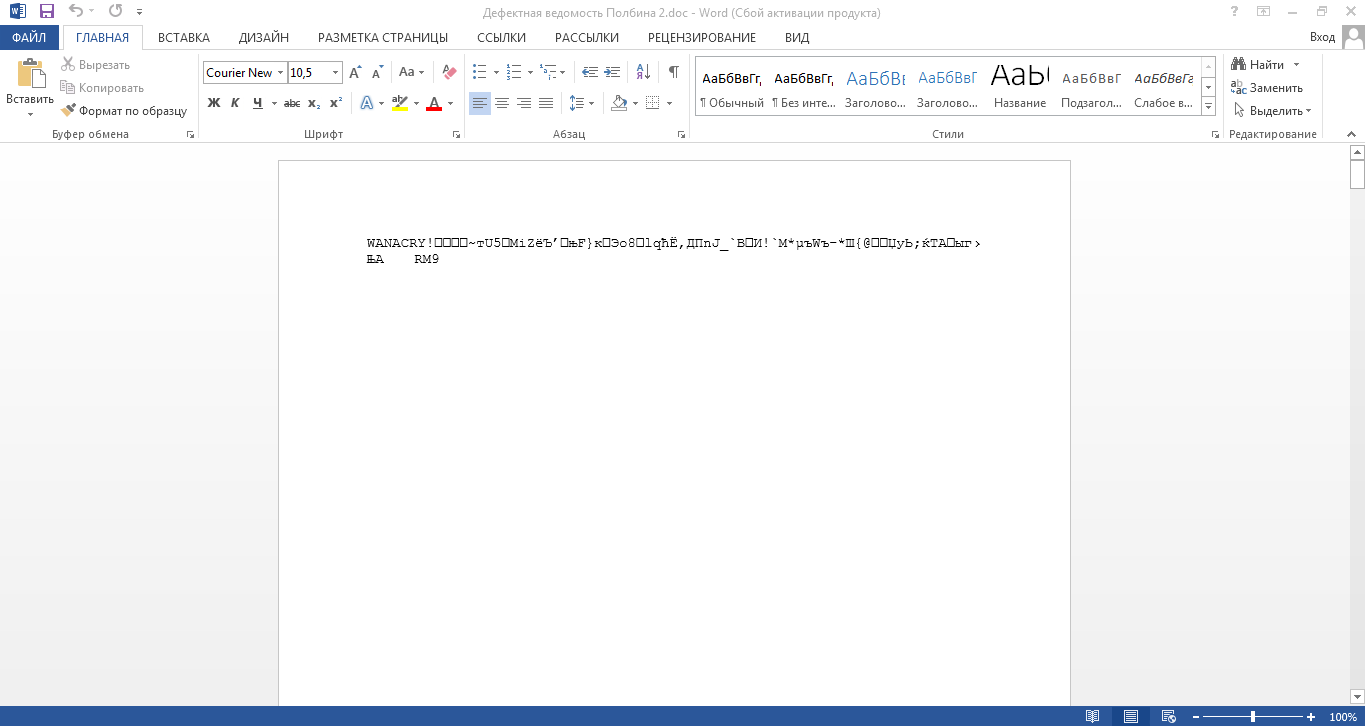Image resolution: width=1365 pixels, height=726 pixels.
Task: Switch to the ДИЗАЙН tab
Action: pyautogui.click(x=264, y=38)
